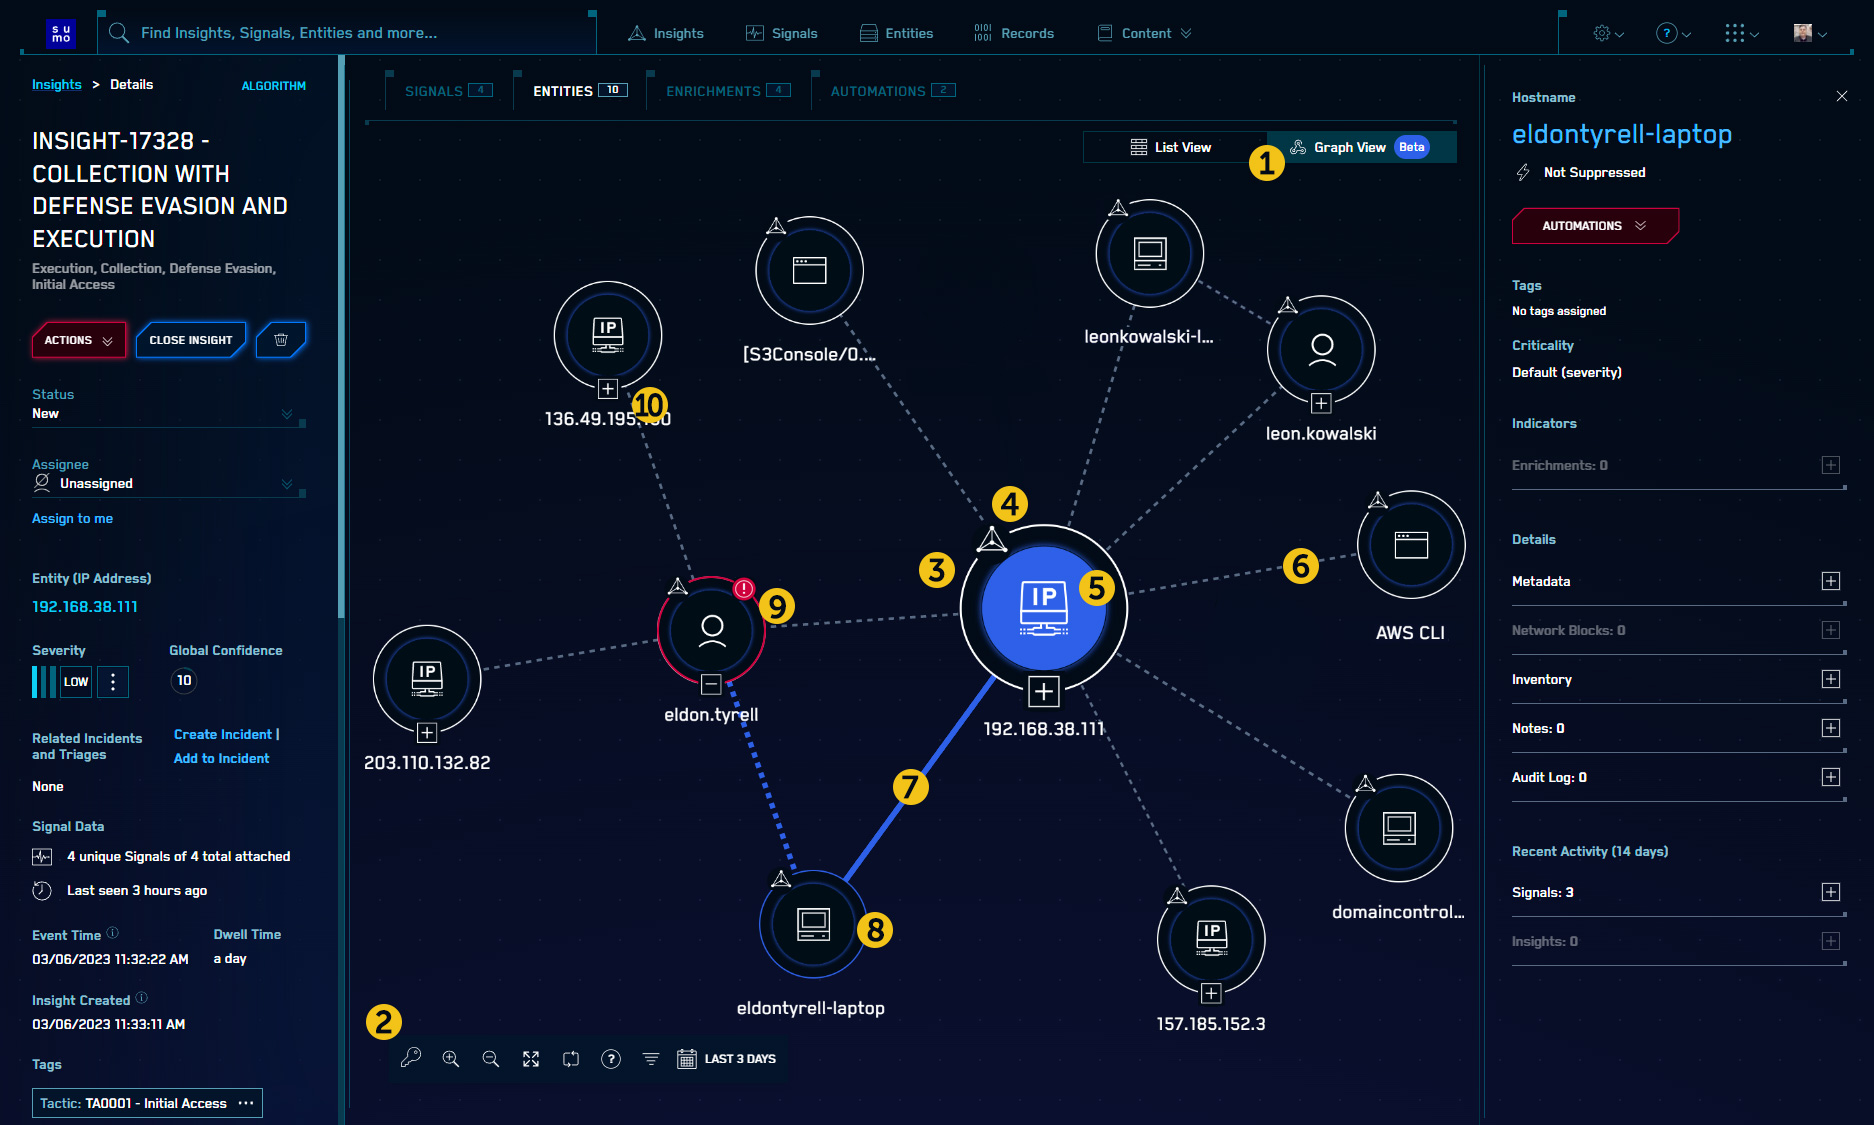
Task: Click the CLOSE INSIGHT button
Action: click(191, 340)
